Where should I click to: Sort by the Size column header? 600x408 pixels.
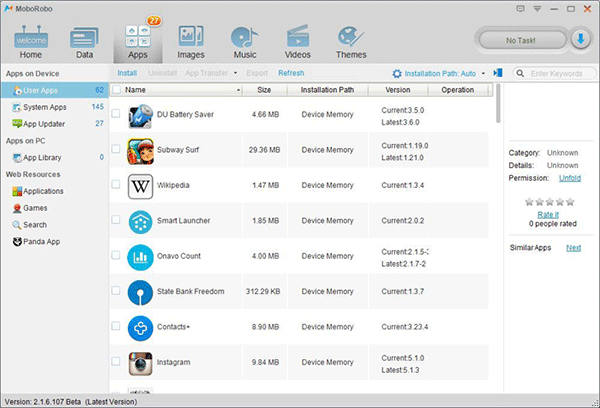pyautogui.click(x=264, y=90)
